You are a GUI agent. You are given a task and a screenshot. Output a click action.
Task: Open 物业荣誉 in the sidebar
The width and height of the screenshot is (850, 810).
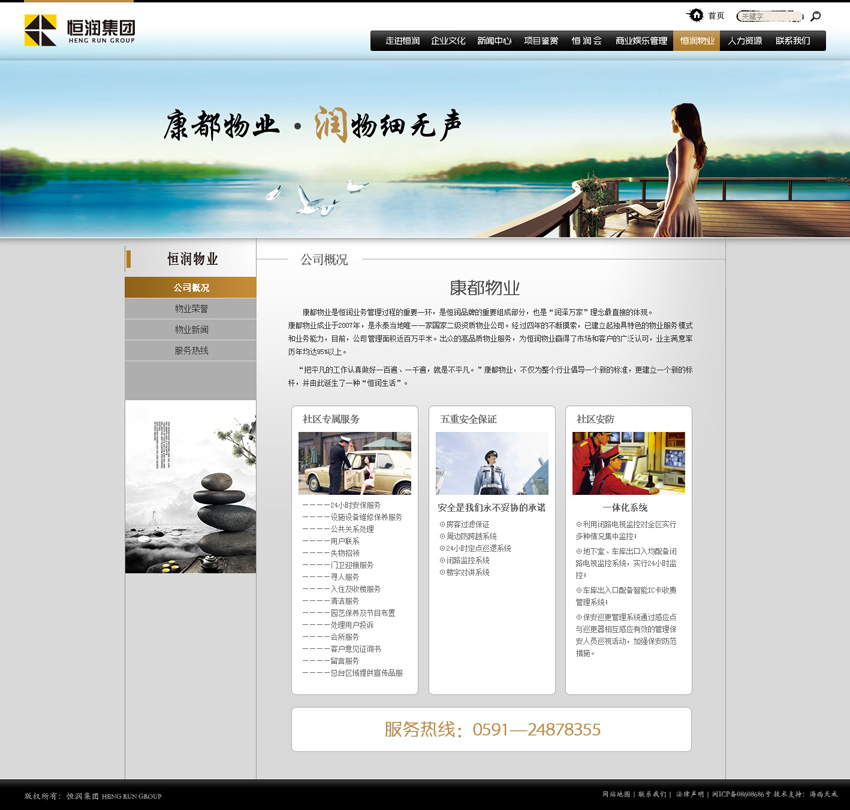(191, 309)
